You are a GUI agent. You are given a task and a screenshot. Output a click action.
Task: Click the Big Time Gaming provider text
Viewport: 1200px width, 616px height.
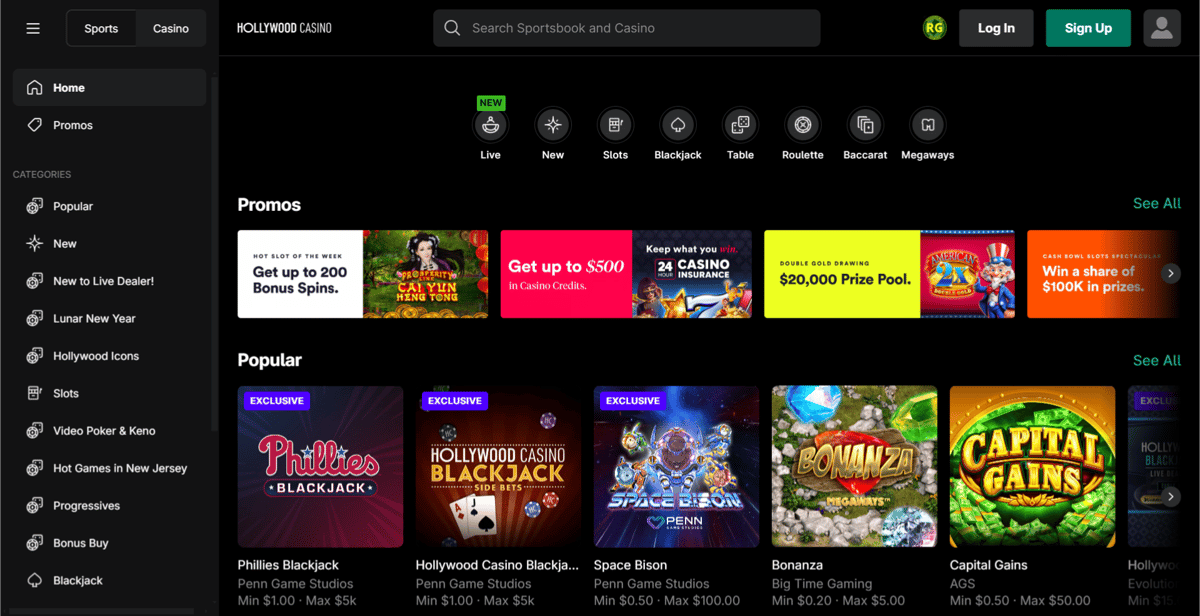822,584
